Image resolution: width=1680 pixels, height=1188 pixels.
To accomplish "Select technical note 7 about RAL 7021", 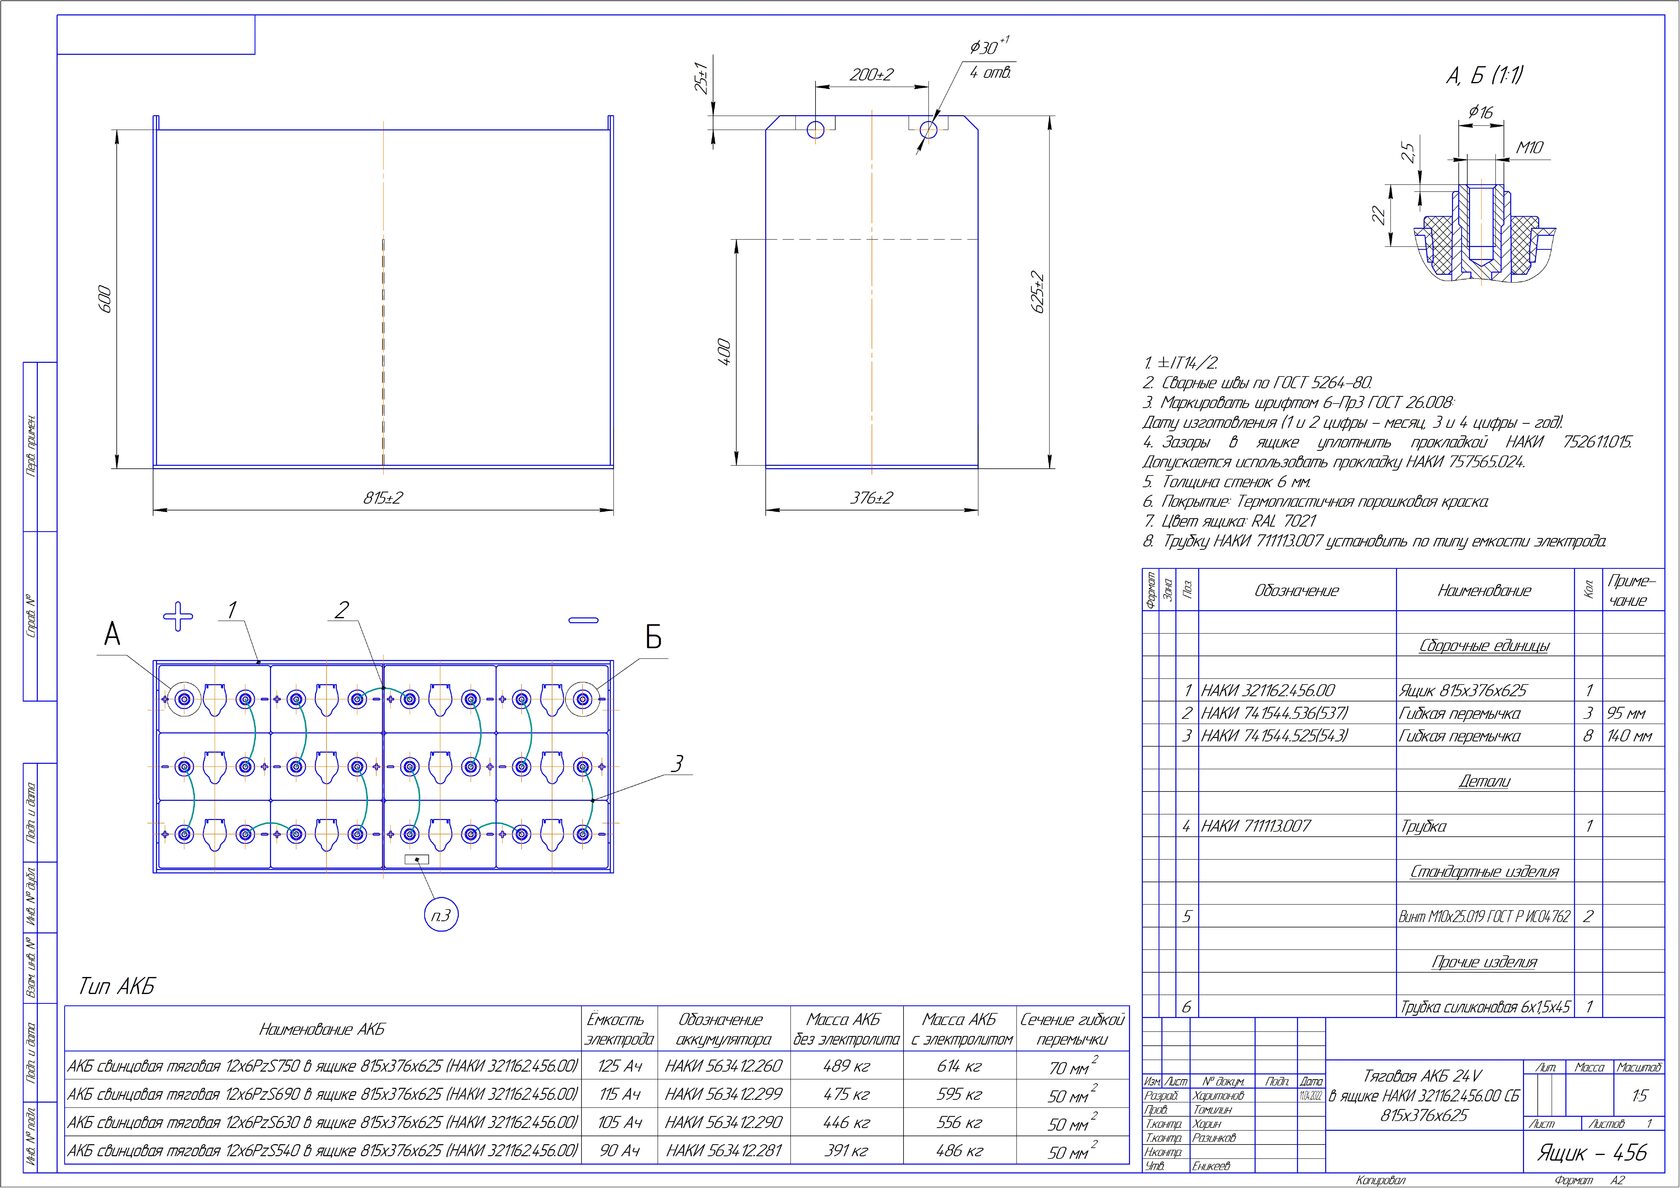I will 1230,521.
